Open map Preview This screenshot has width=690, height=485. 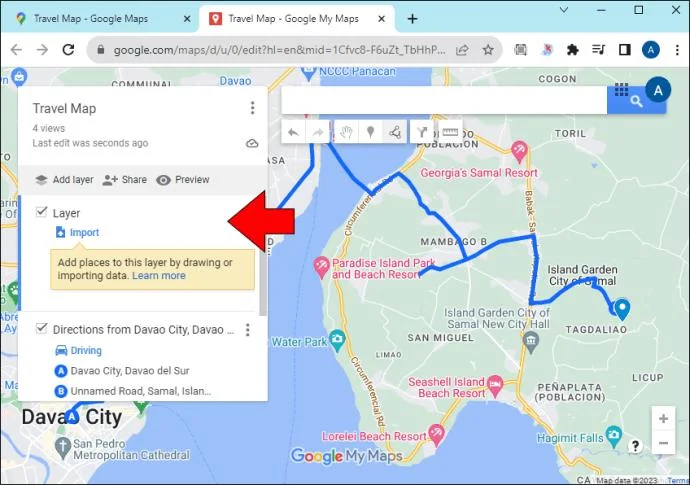[183, 180]
